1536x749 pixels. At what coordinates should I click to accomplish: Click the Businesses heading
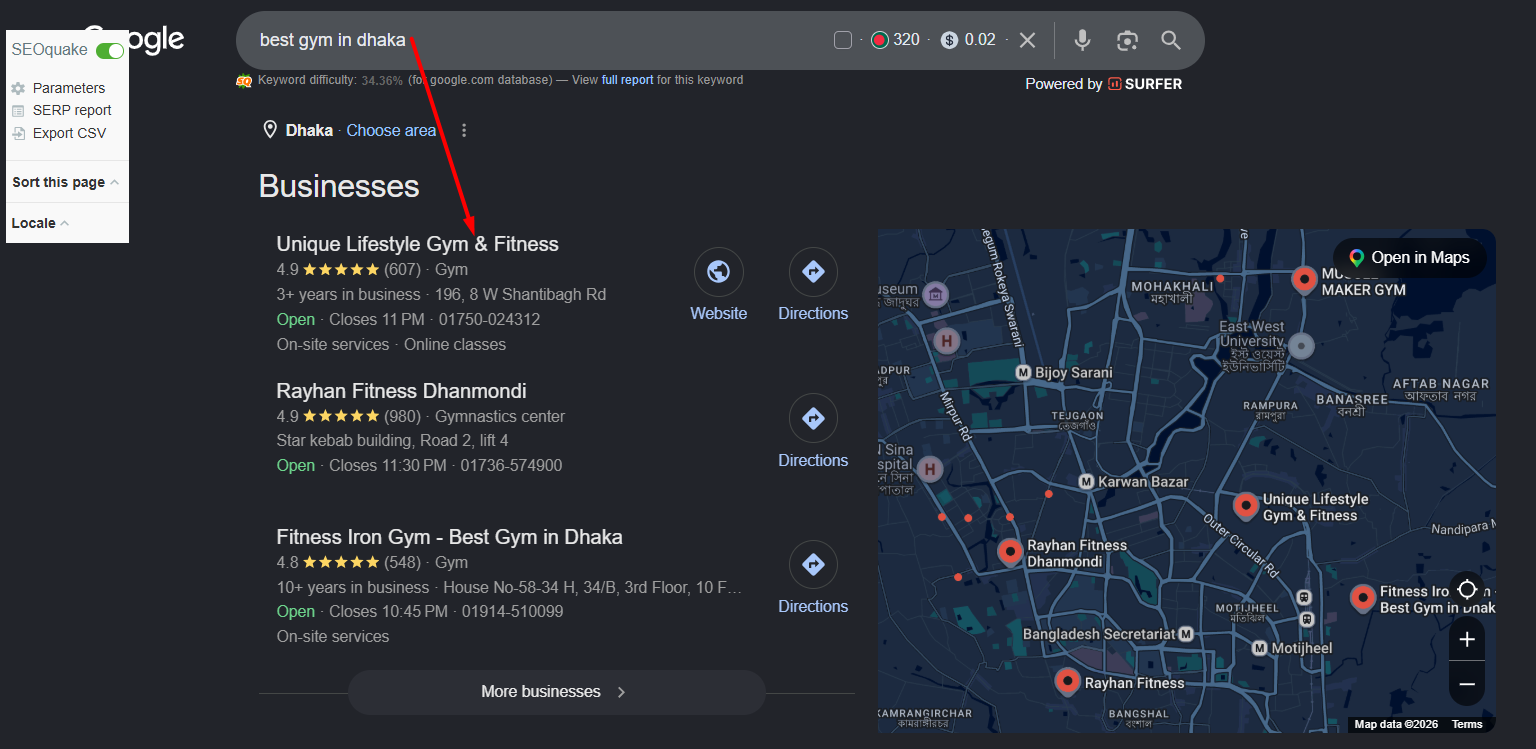(339, 186)
